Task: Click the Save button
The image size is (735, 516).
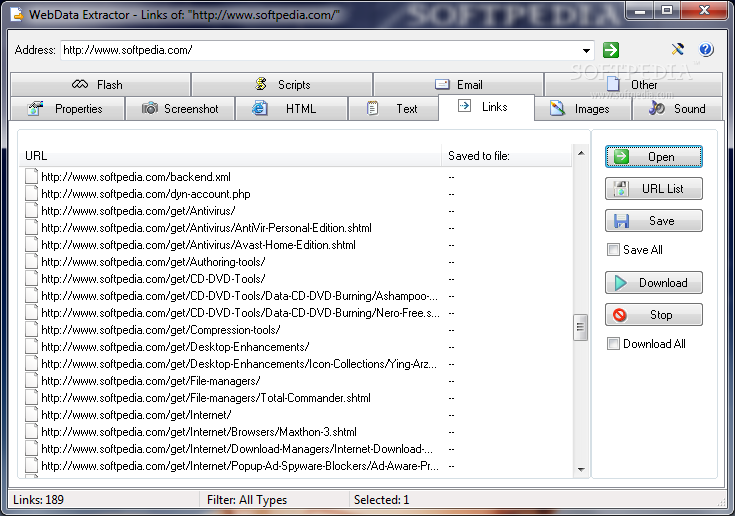Action: click(x=653, y=220)
